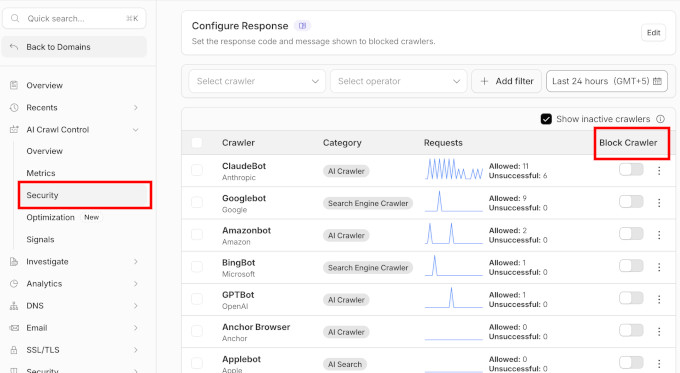Expand the Email chevron
The width and height of the screenshot is (680, 373).
coord(136,328)
